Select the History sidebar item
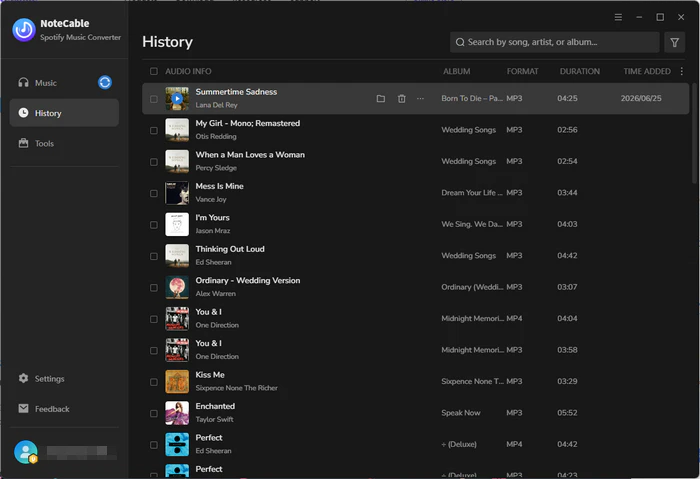 click(x=64, y=113)
